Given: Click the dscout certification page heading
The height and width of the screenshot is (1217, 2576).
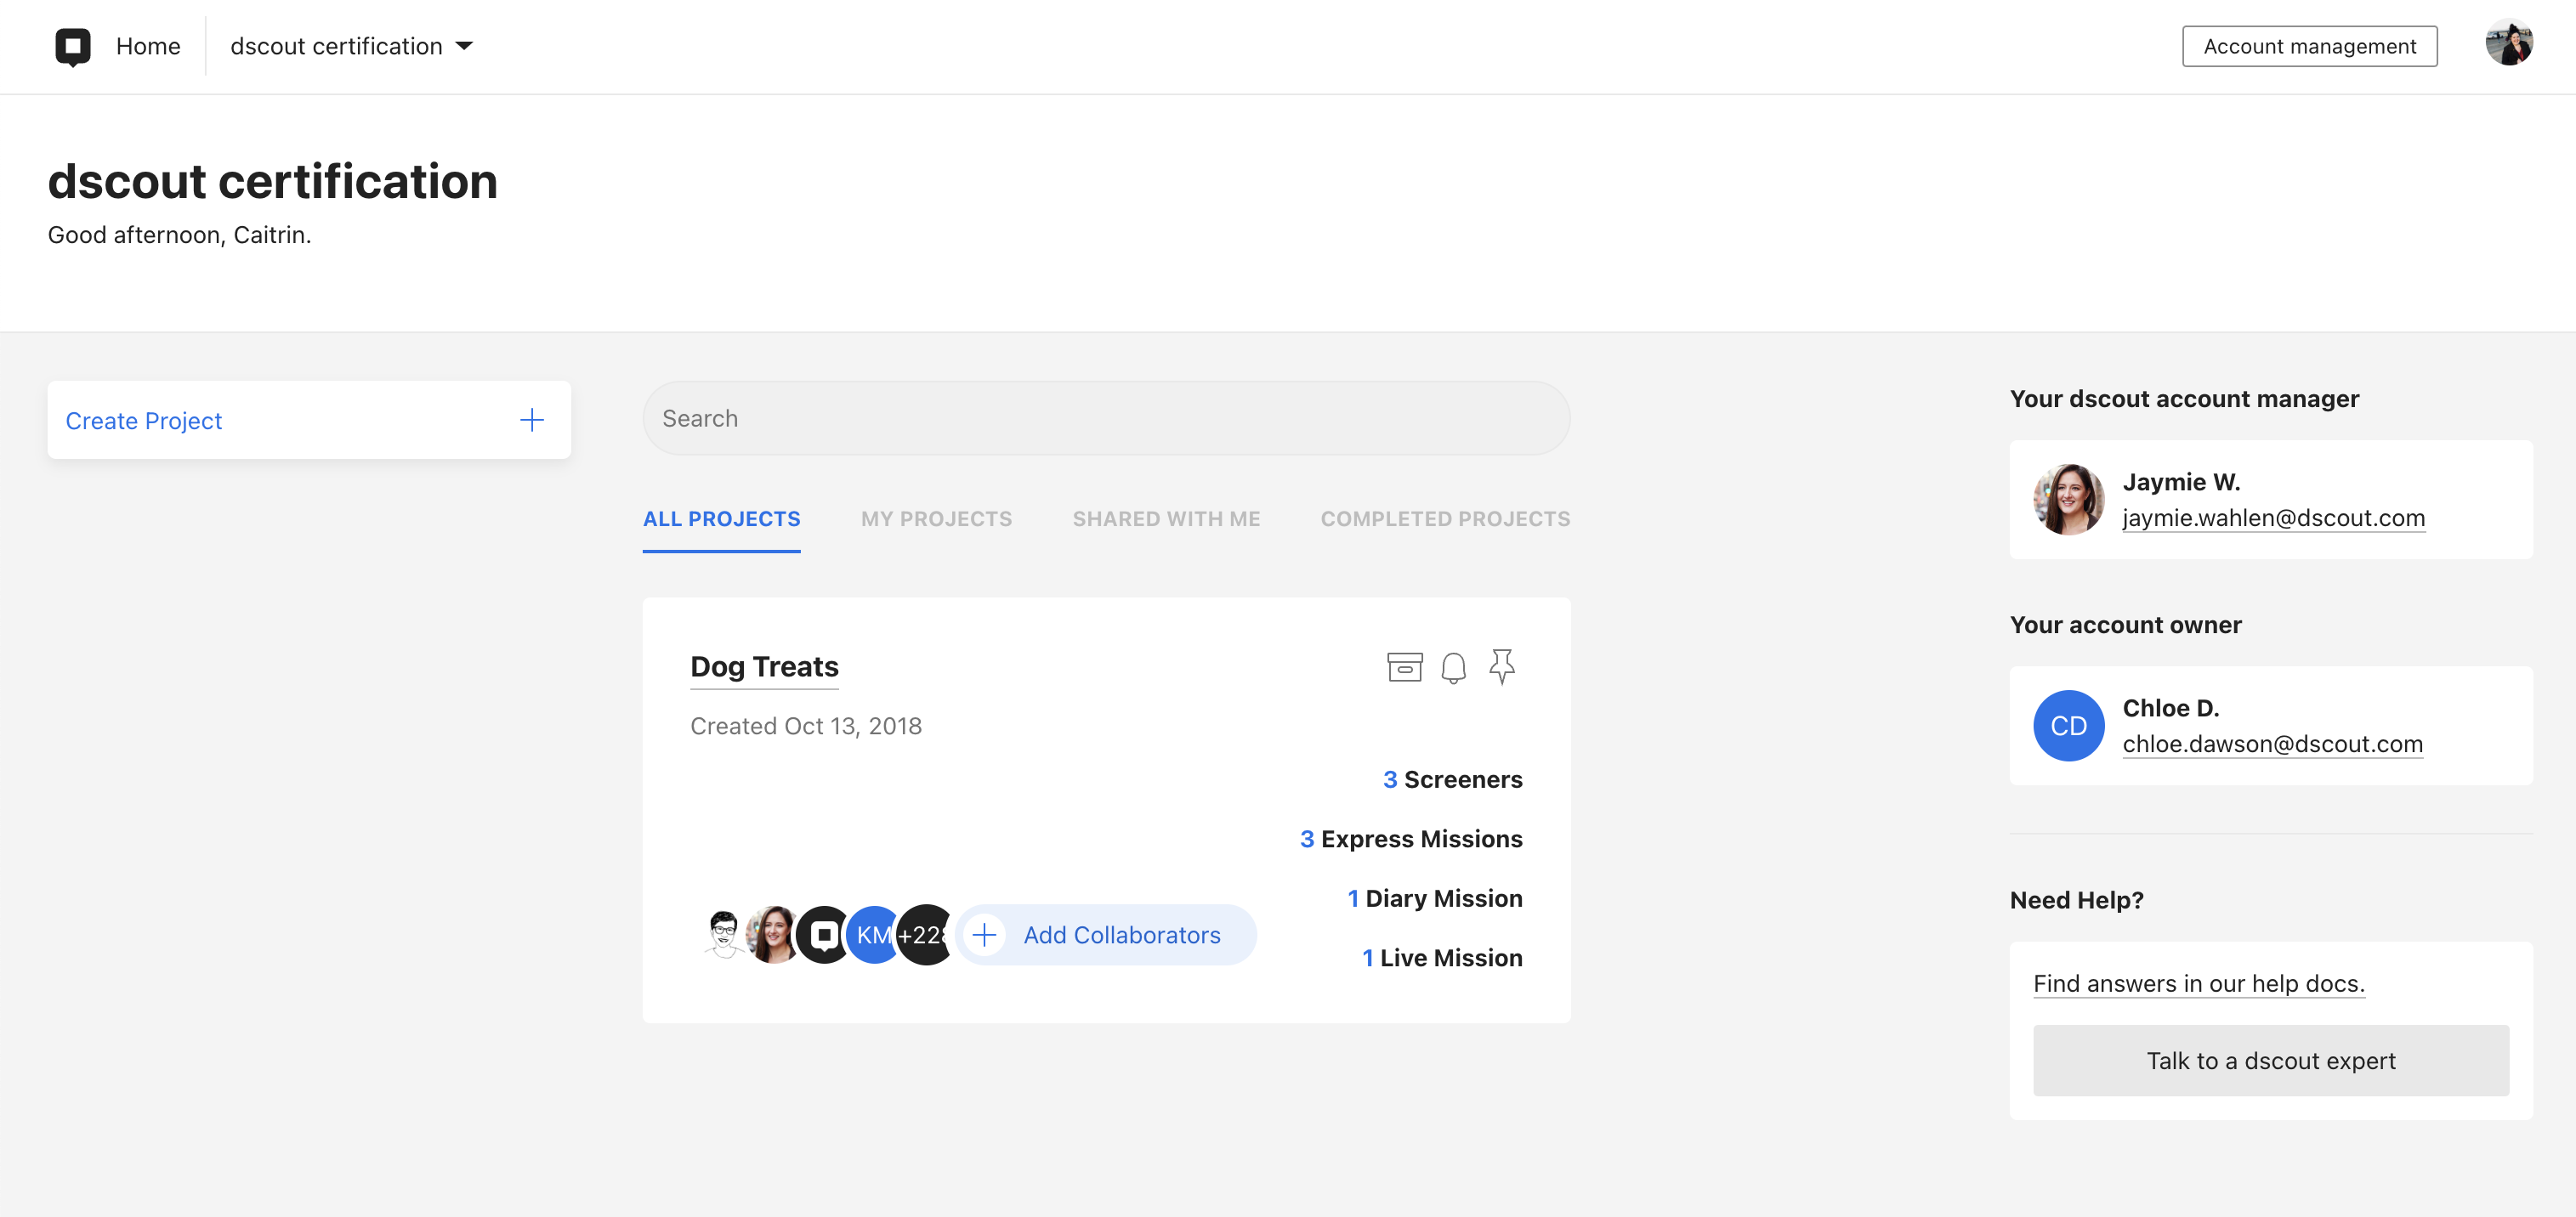Looking at the screenshot, I should point(272,181).
